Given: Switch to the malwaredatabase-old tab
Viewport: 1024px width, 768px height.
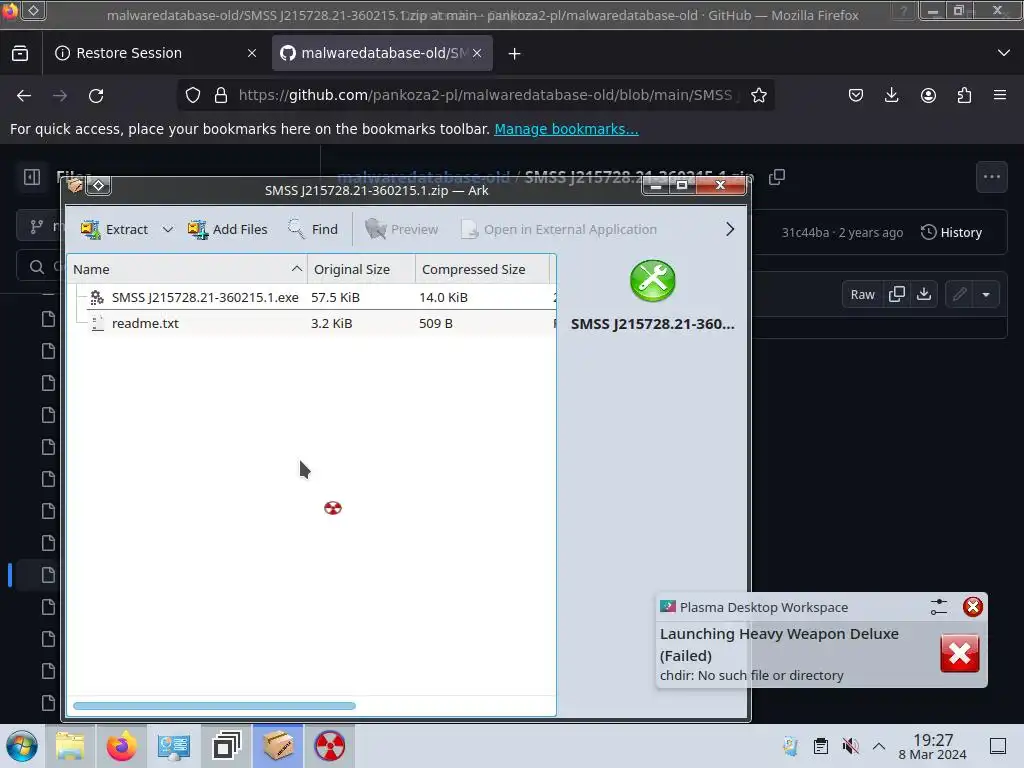Looking at the screenshot, I should (382, 53).
